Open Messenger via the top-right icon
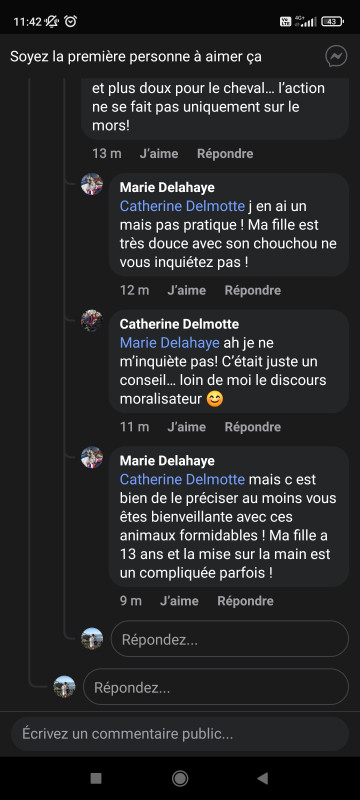The width and height of the screenshot is (360, 800). [336, 57]
